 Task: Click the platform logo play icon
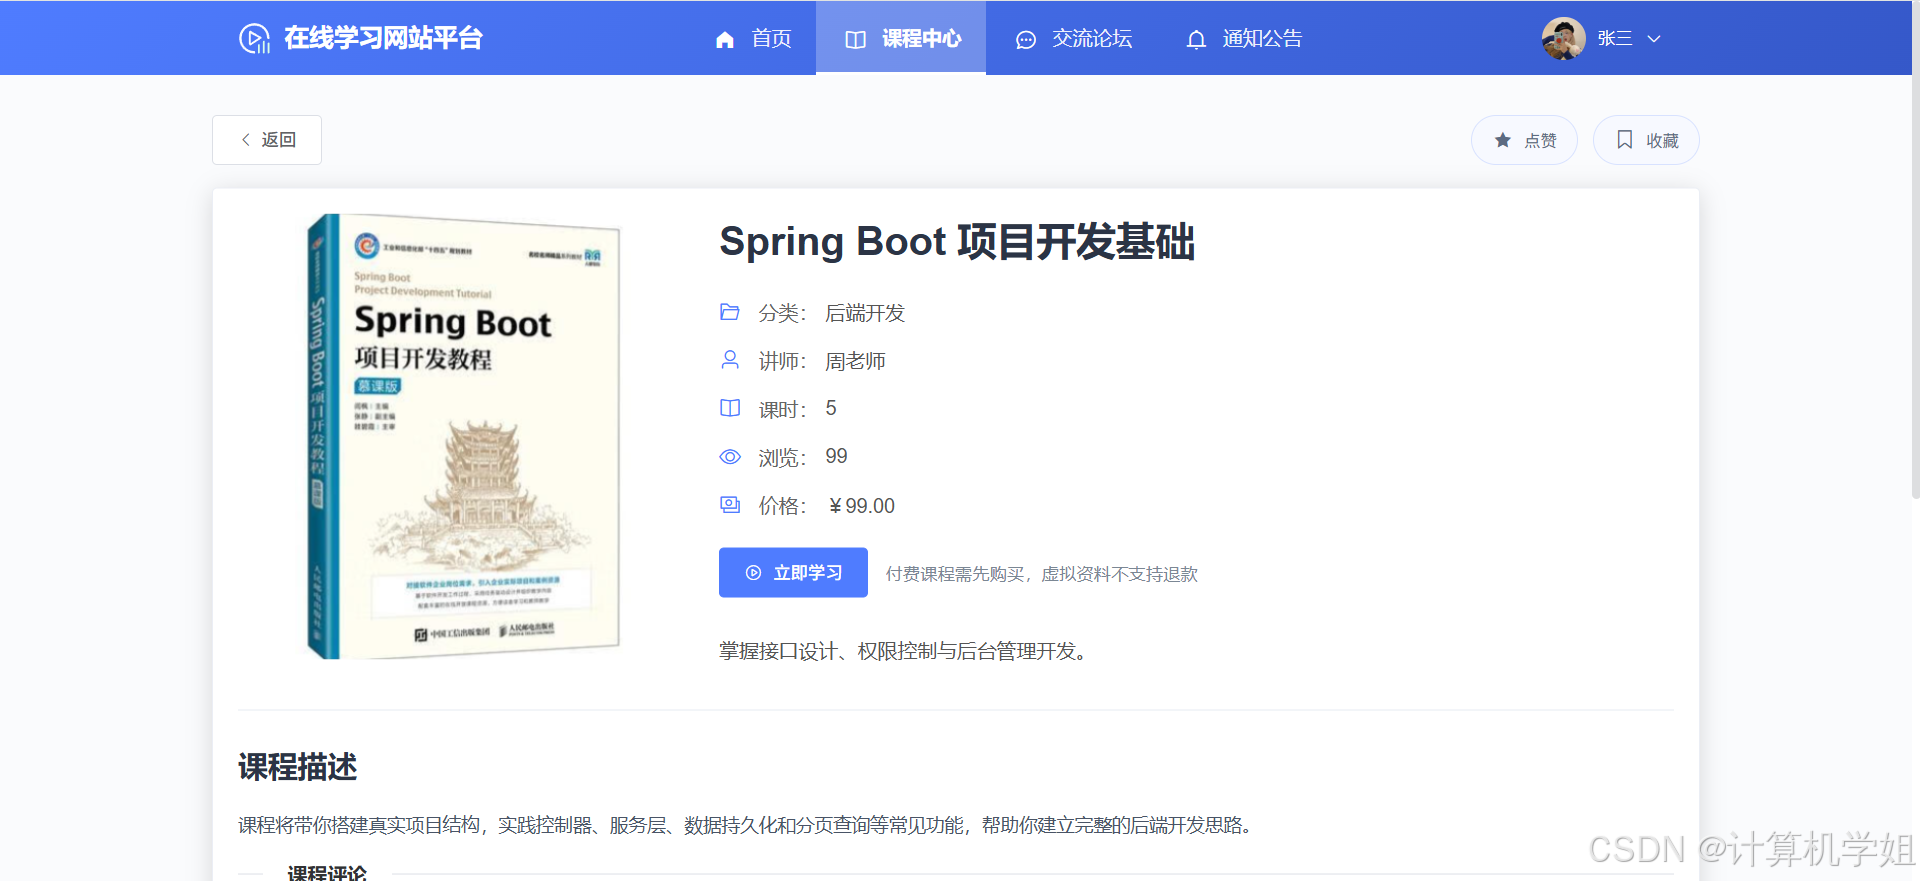[x=254, y=38]
